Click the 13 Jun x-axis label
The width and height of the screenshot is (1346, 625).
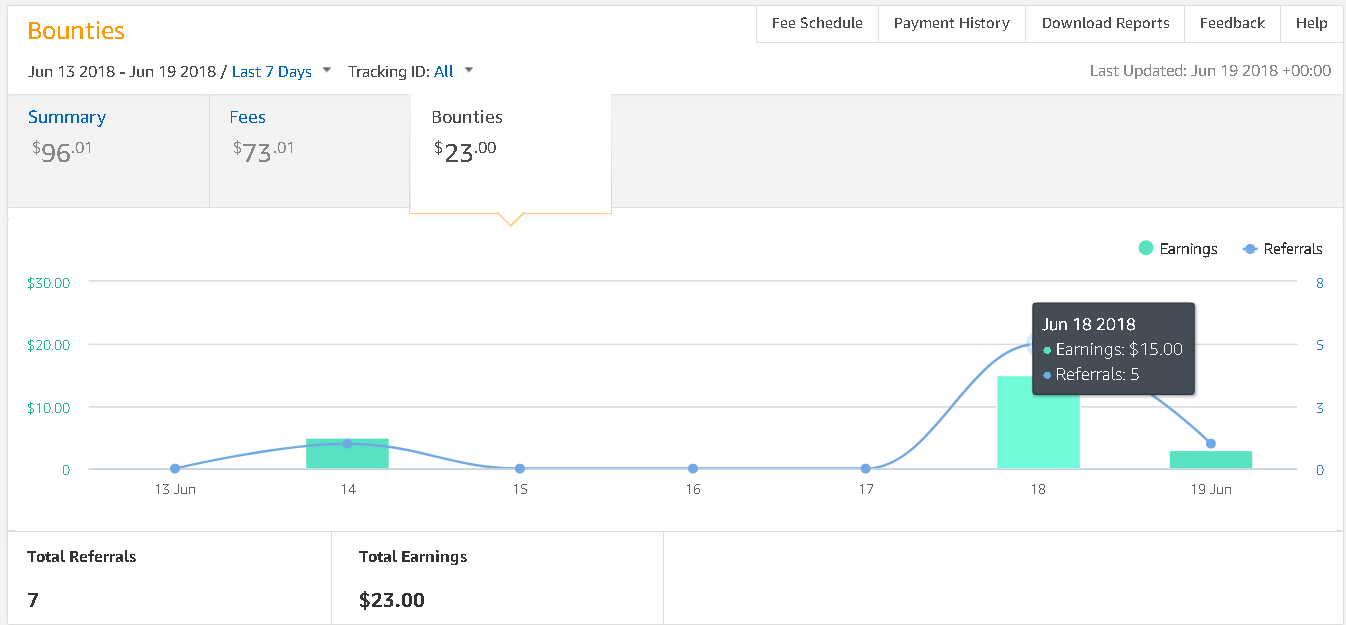click(175, 489)
